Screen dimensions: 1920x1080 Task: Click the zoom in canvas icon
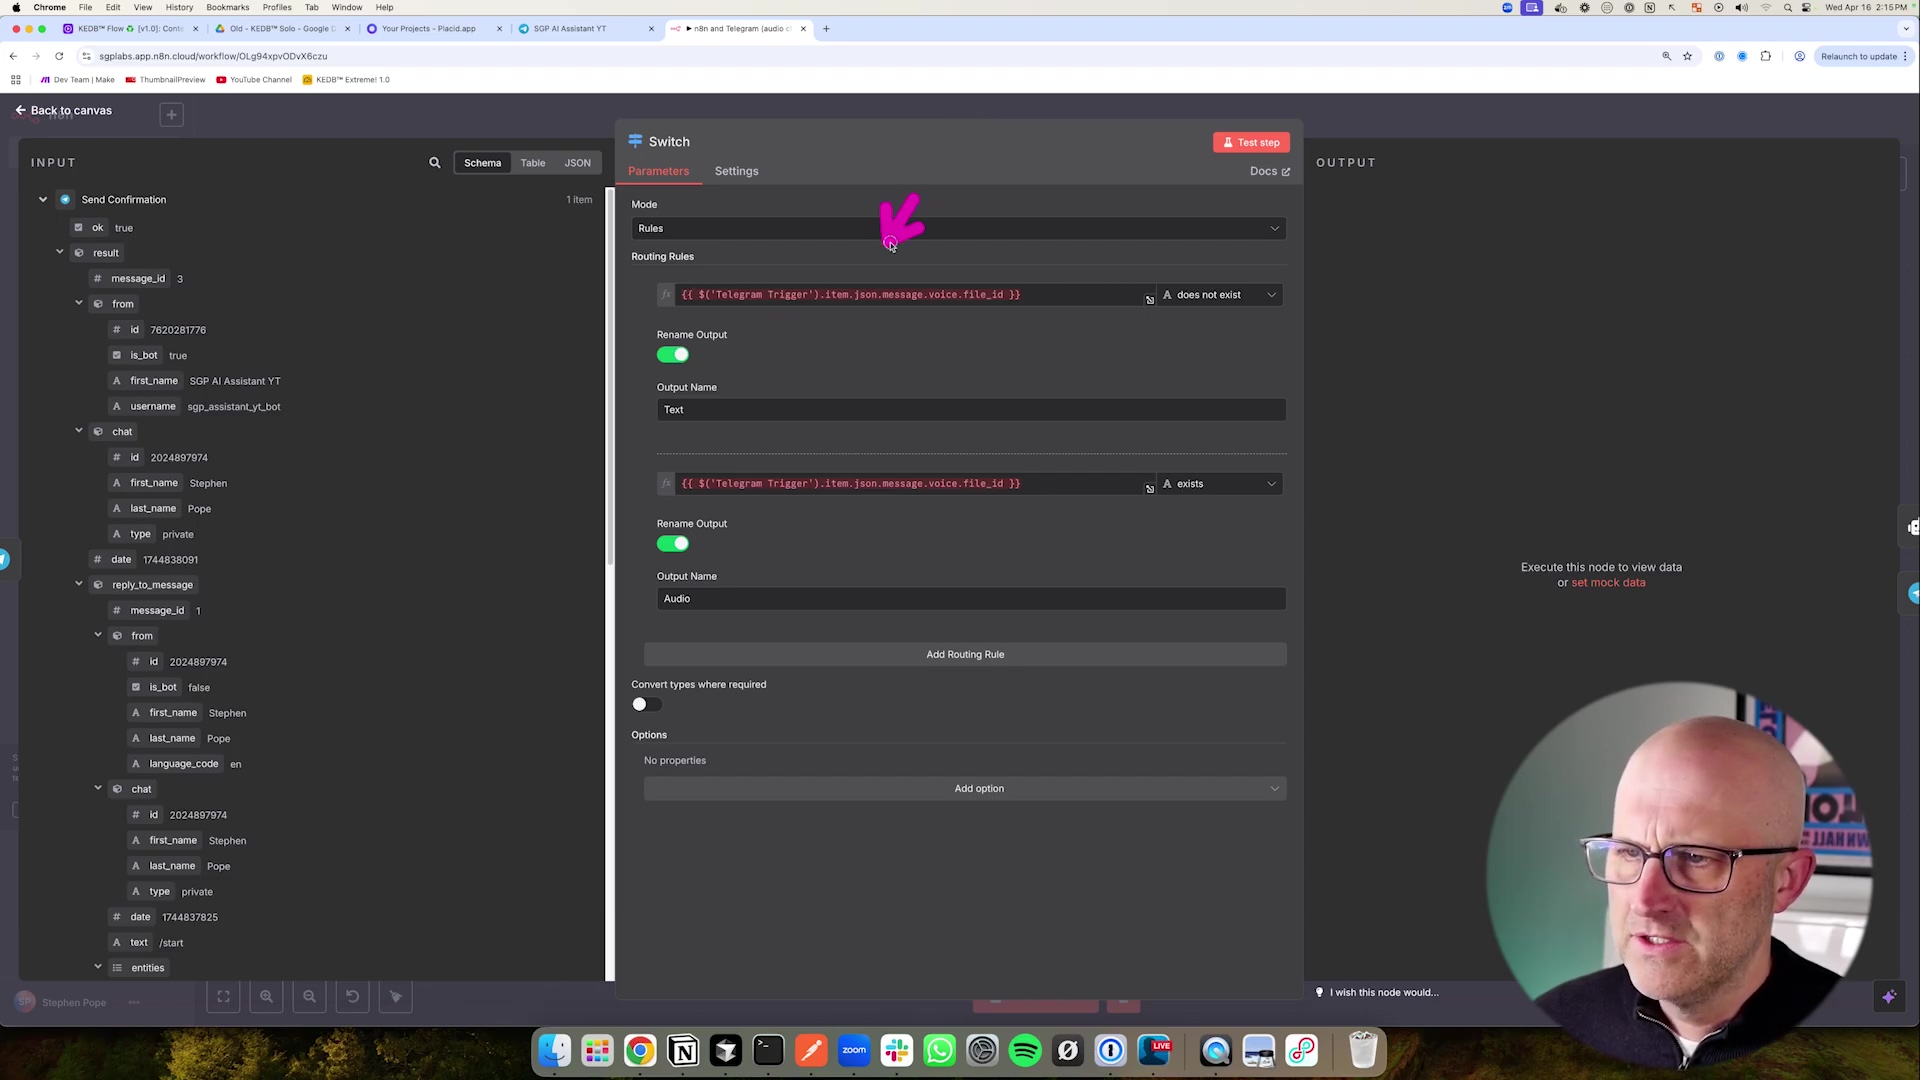266,996
